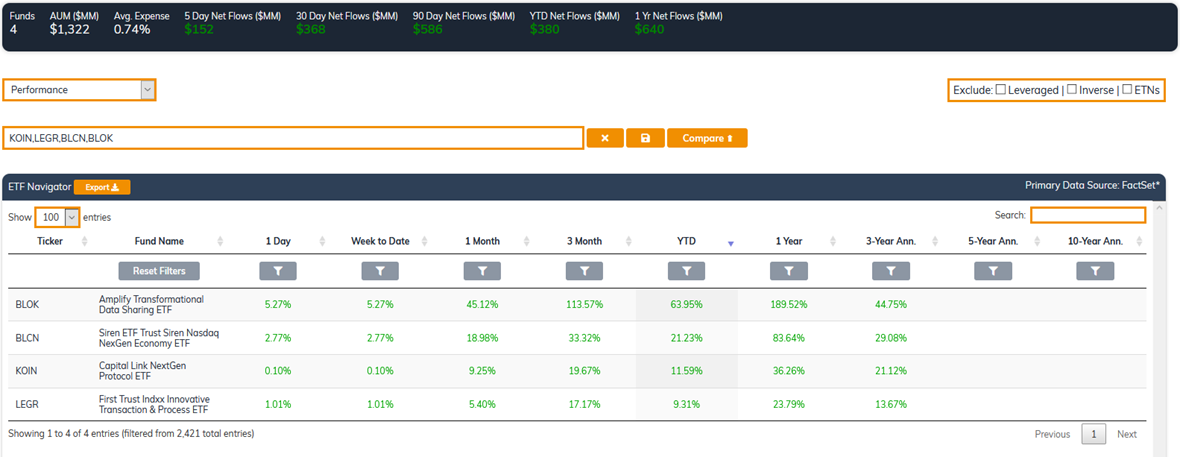Toggle the Exclude ETNs checkbox

point(1127,89)
